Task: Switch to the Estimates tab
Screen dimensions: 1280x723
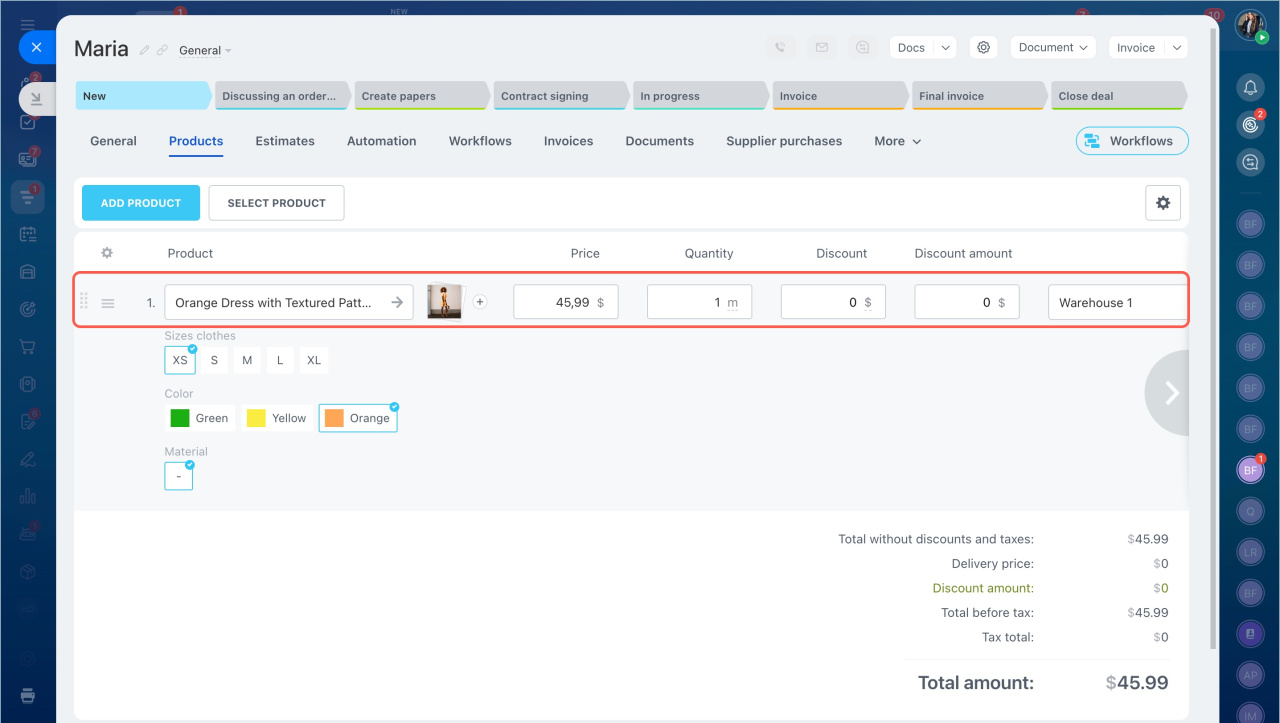Action: pyautogui.click(x=285, y=141)
